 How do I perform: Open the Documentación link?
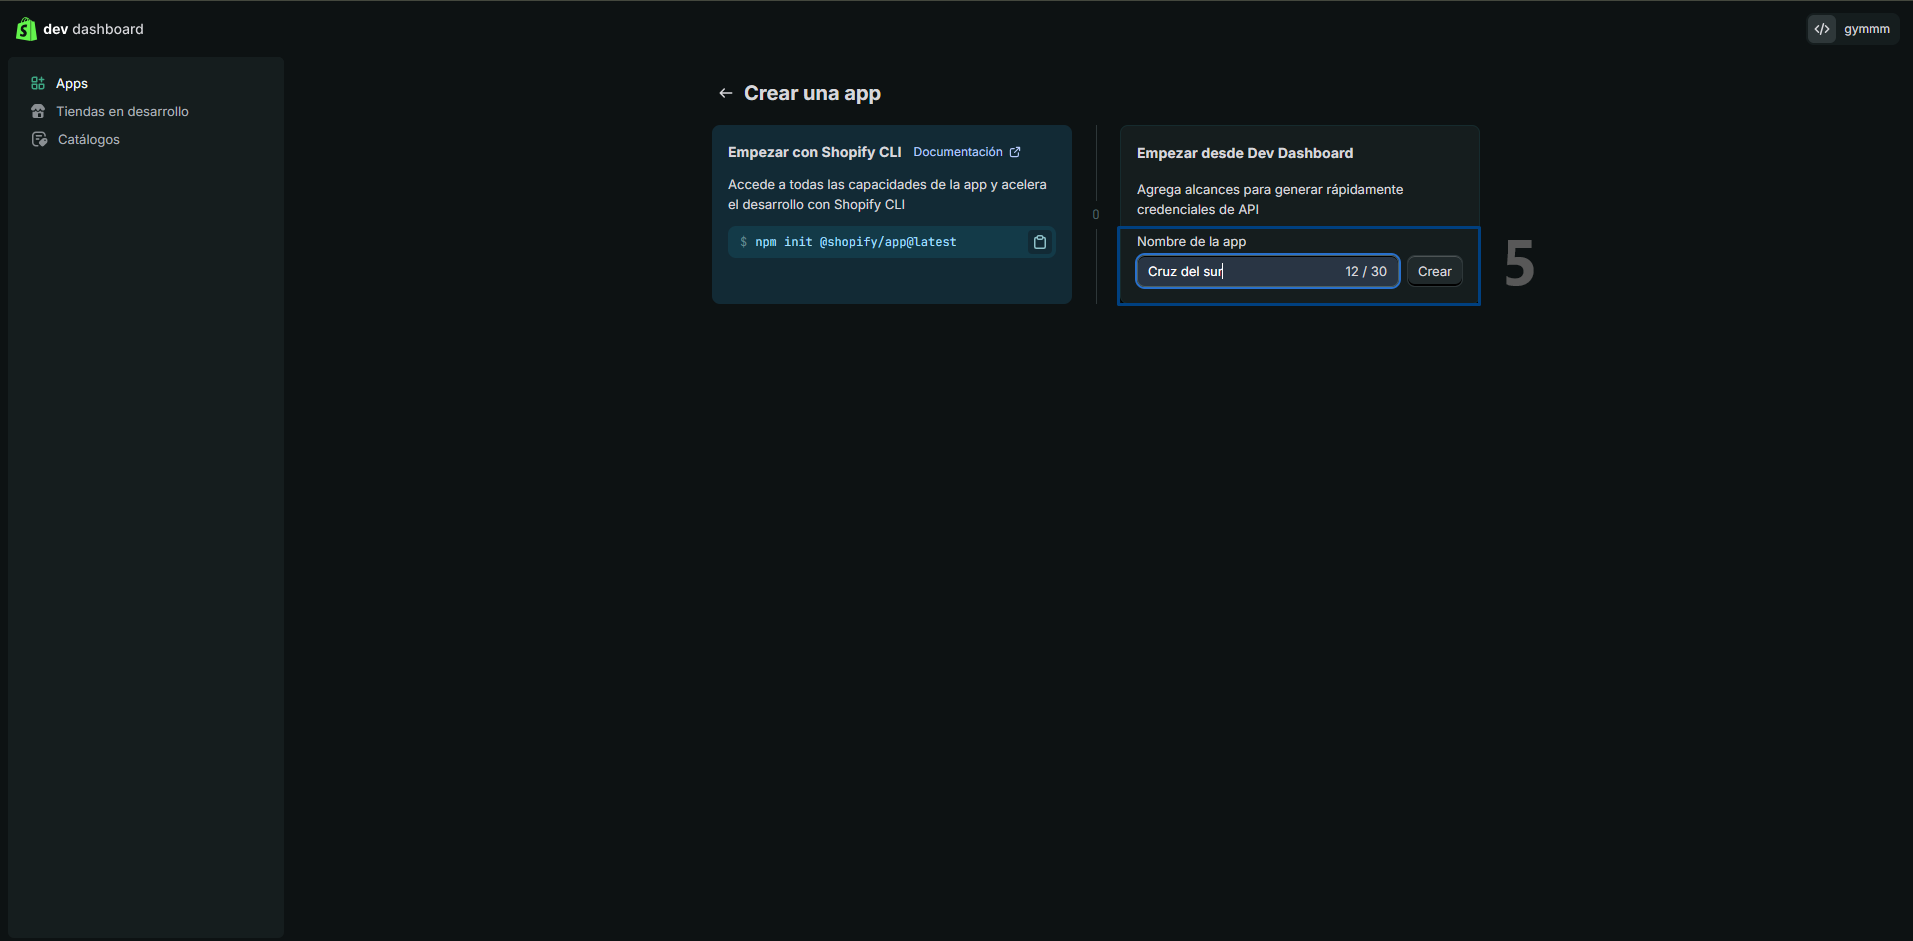click(x=957, y=152)
